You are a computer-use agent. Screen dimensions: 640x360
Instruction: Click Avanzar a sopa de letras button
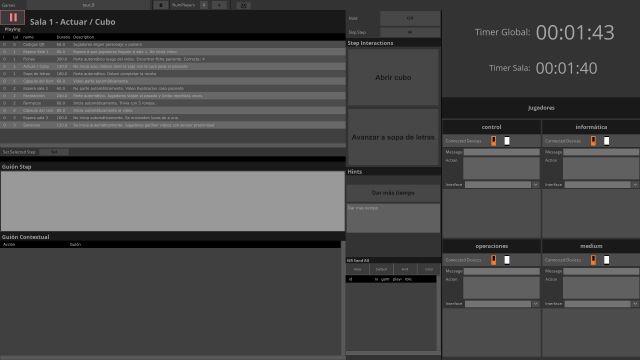[393, 137]
